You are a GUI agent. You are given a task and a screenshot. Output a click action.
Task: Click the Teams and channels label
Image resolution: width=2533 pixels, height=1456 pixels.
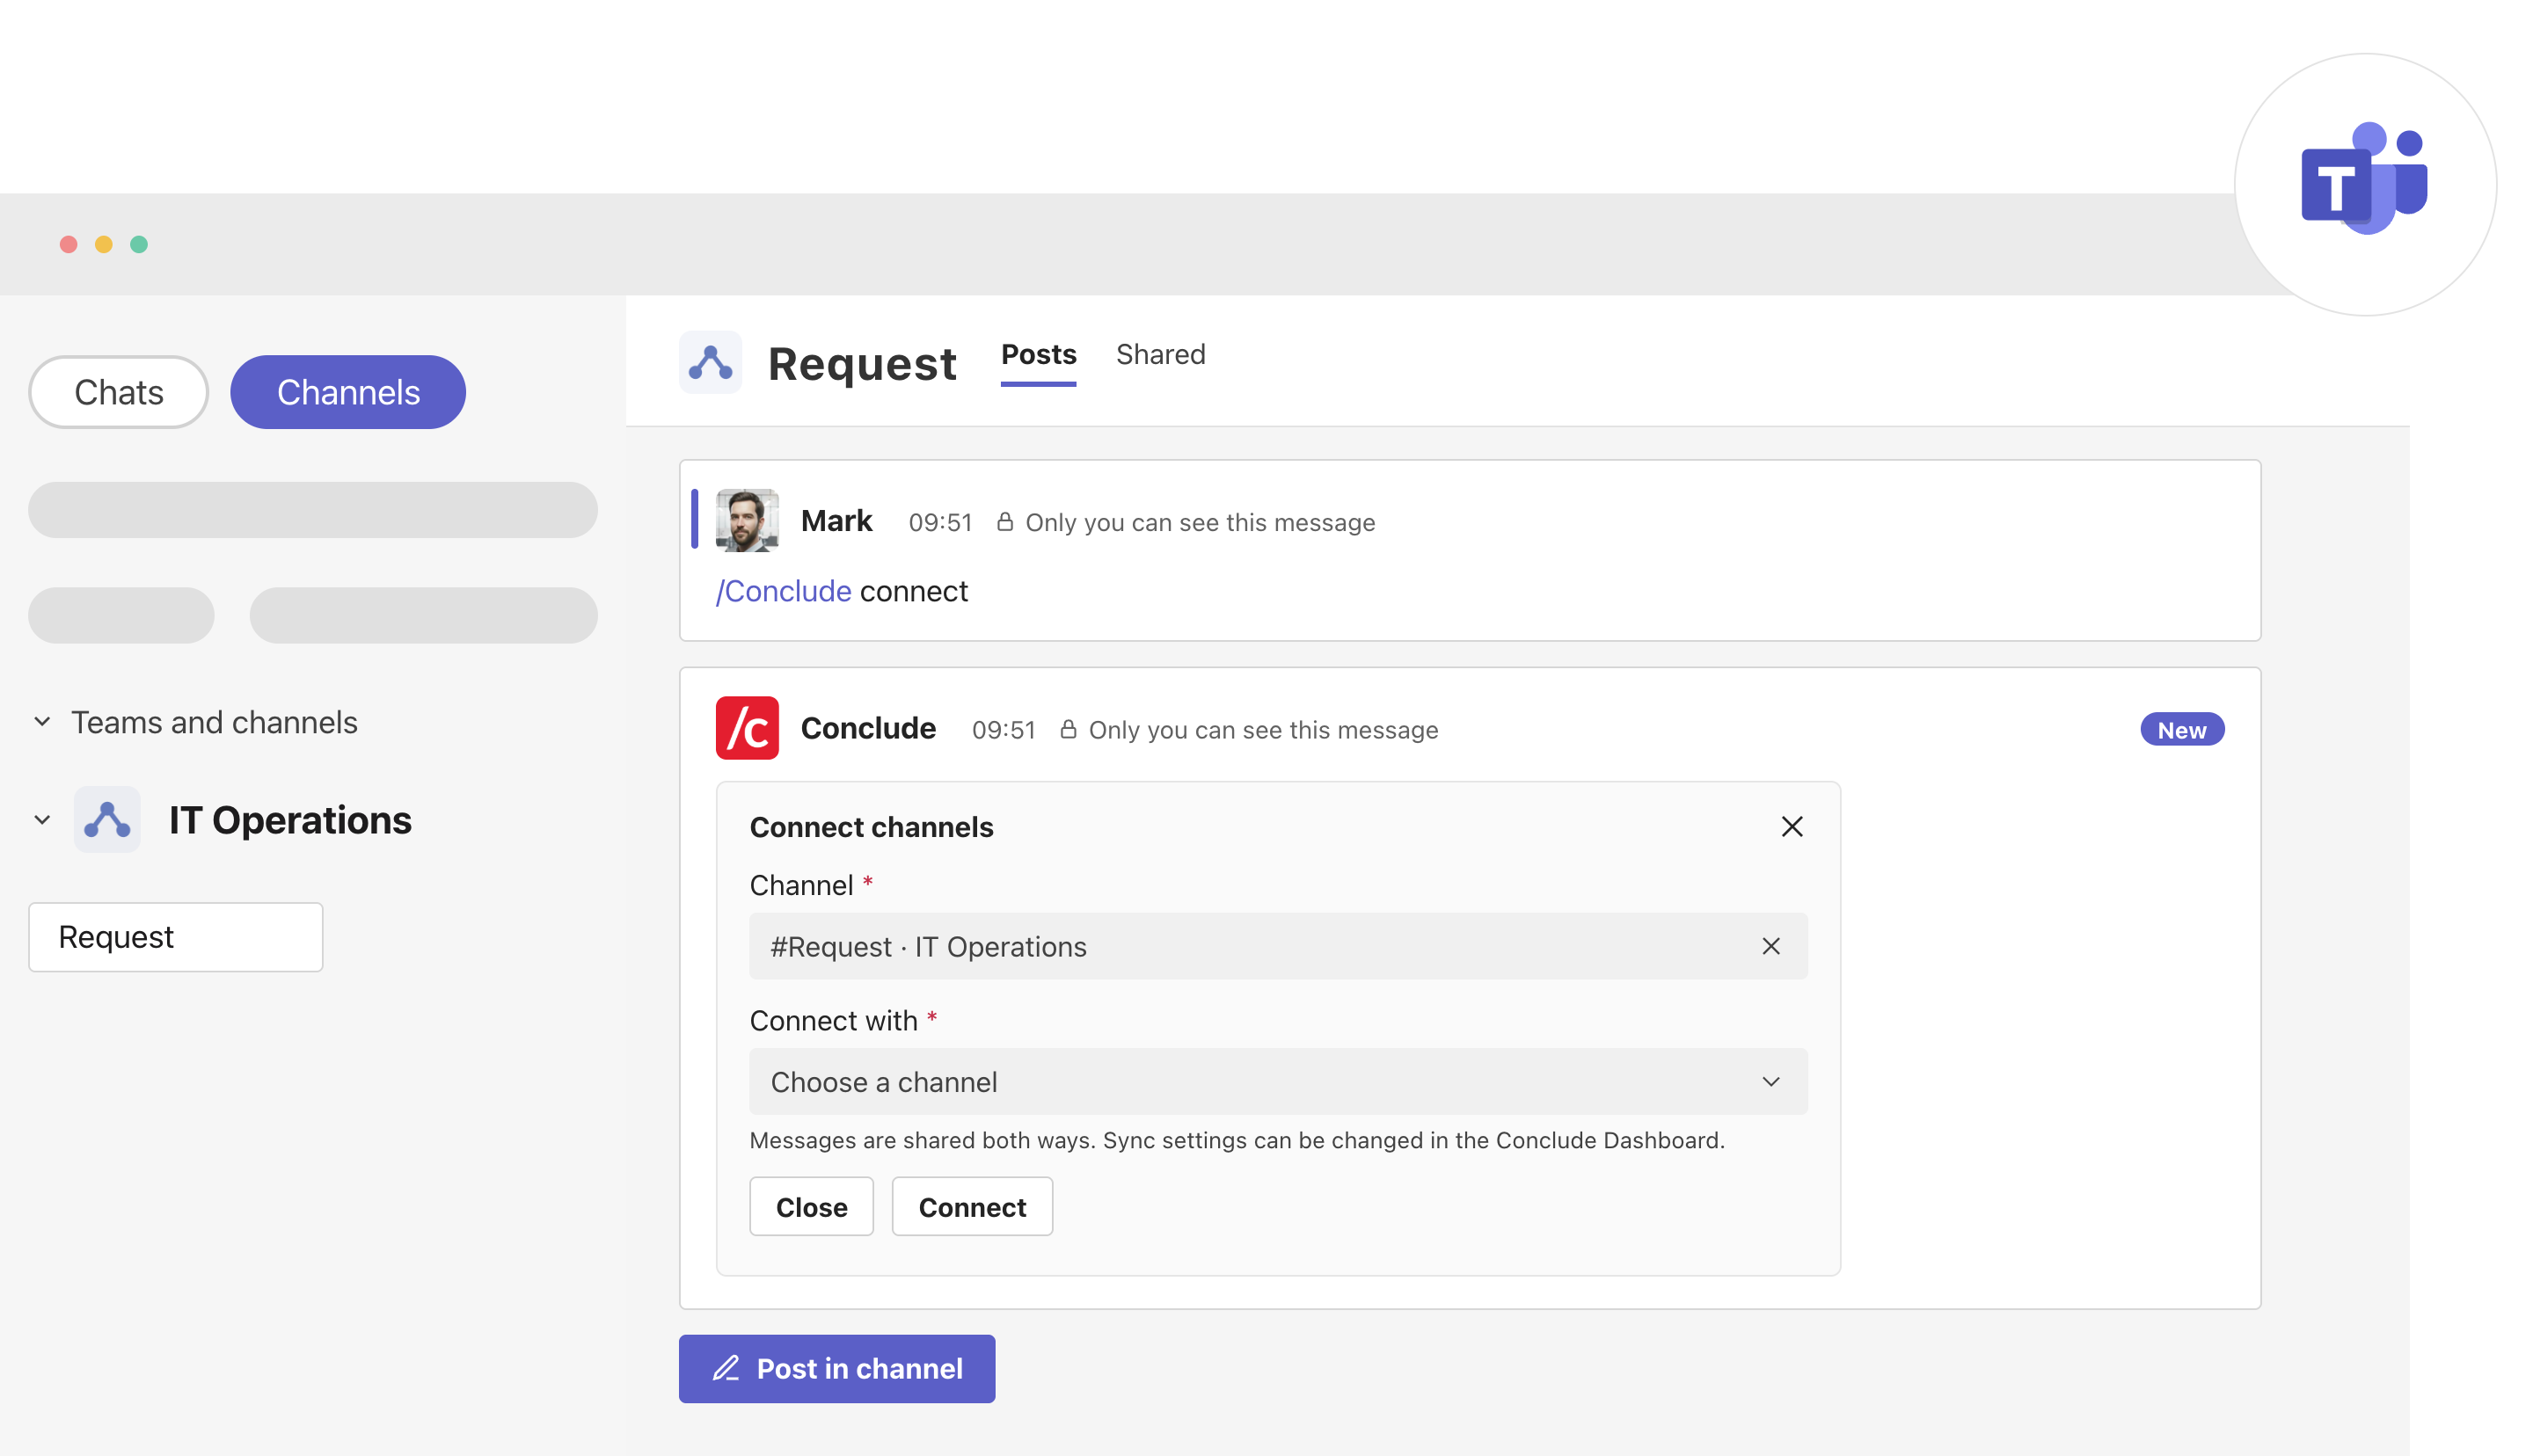214,722
